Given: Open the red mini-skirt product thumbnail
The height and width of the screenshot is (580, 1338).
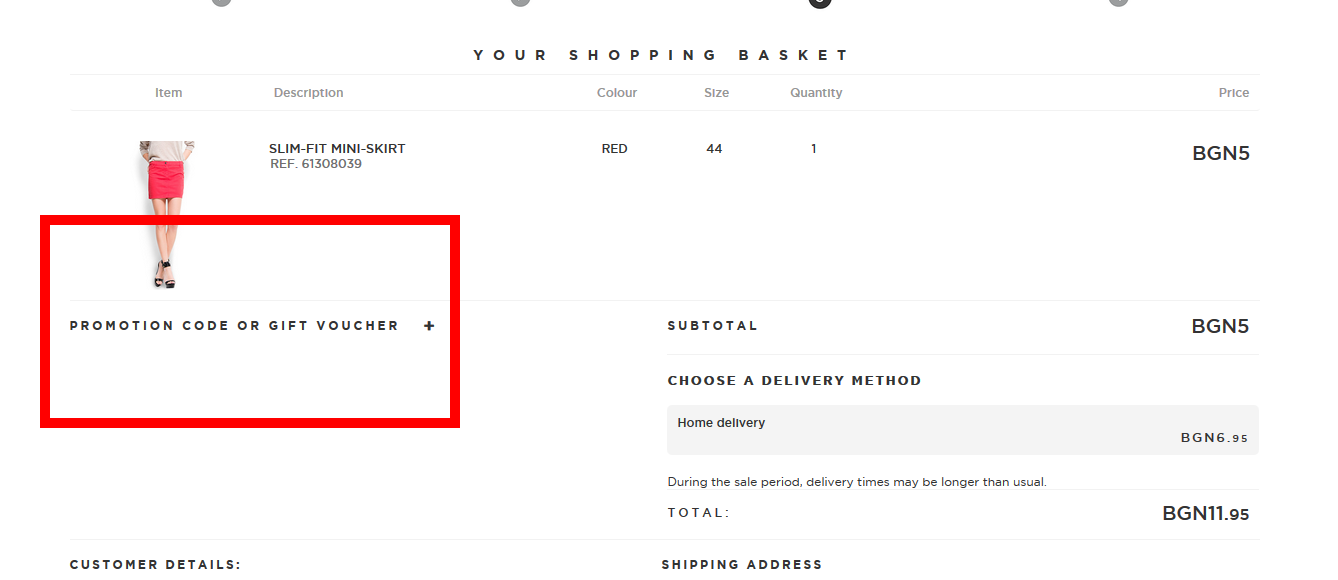Looking at the screenshot, I should [x=166, y=213].
